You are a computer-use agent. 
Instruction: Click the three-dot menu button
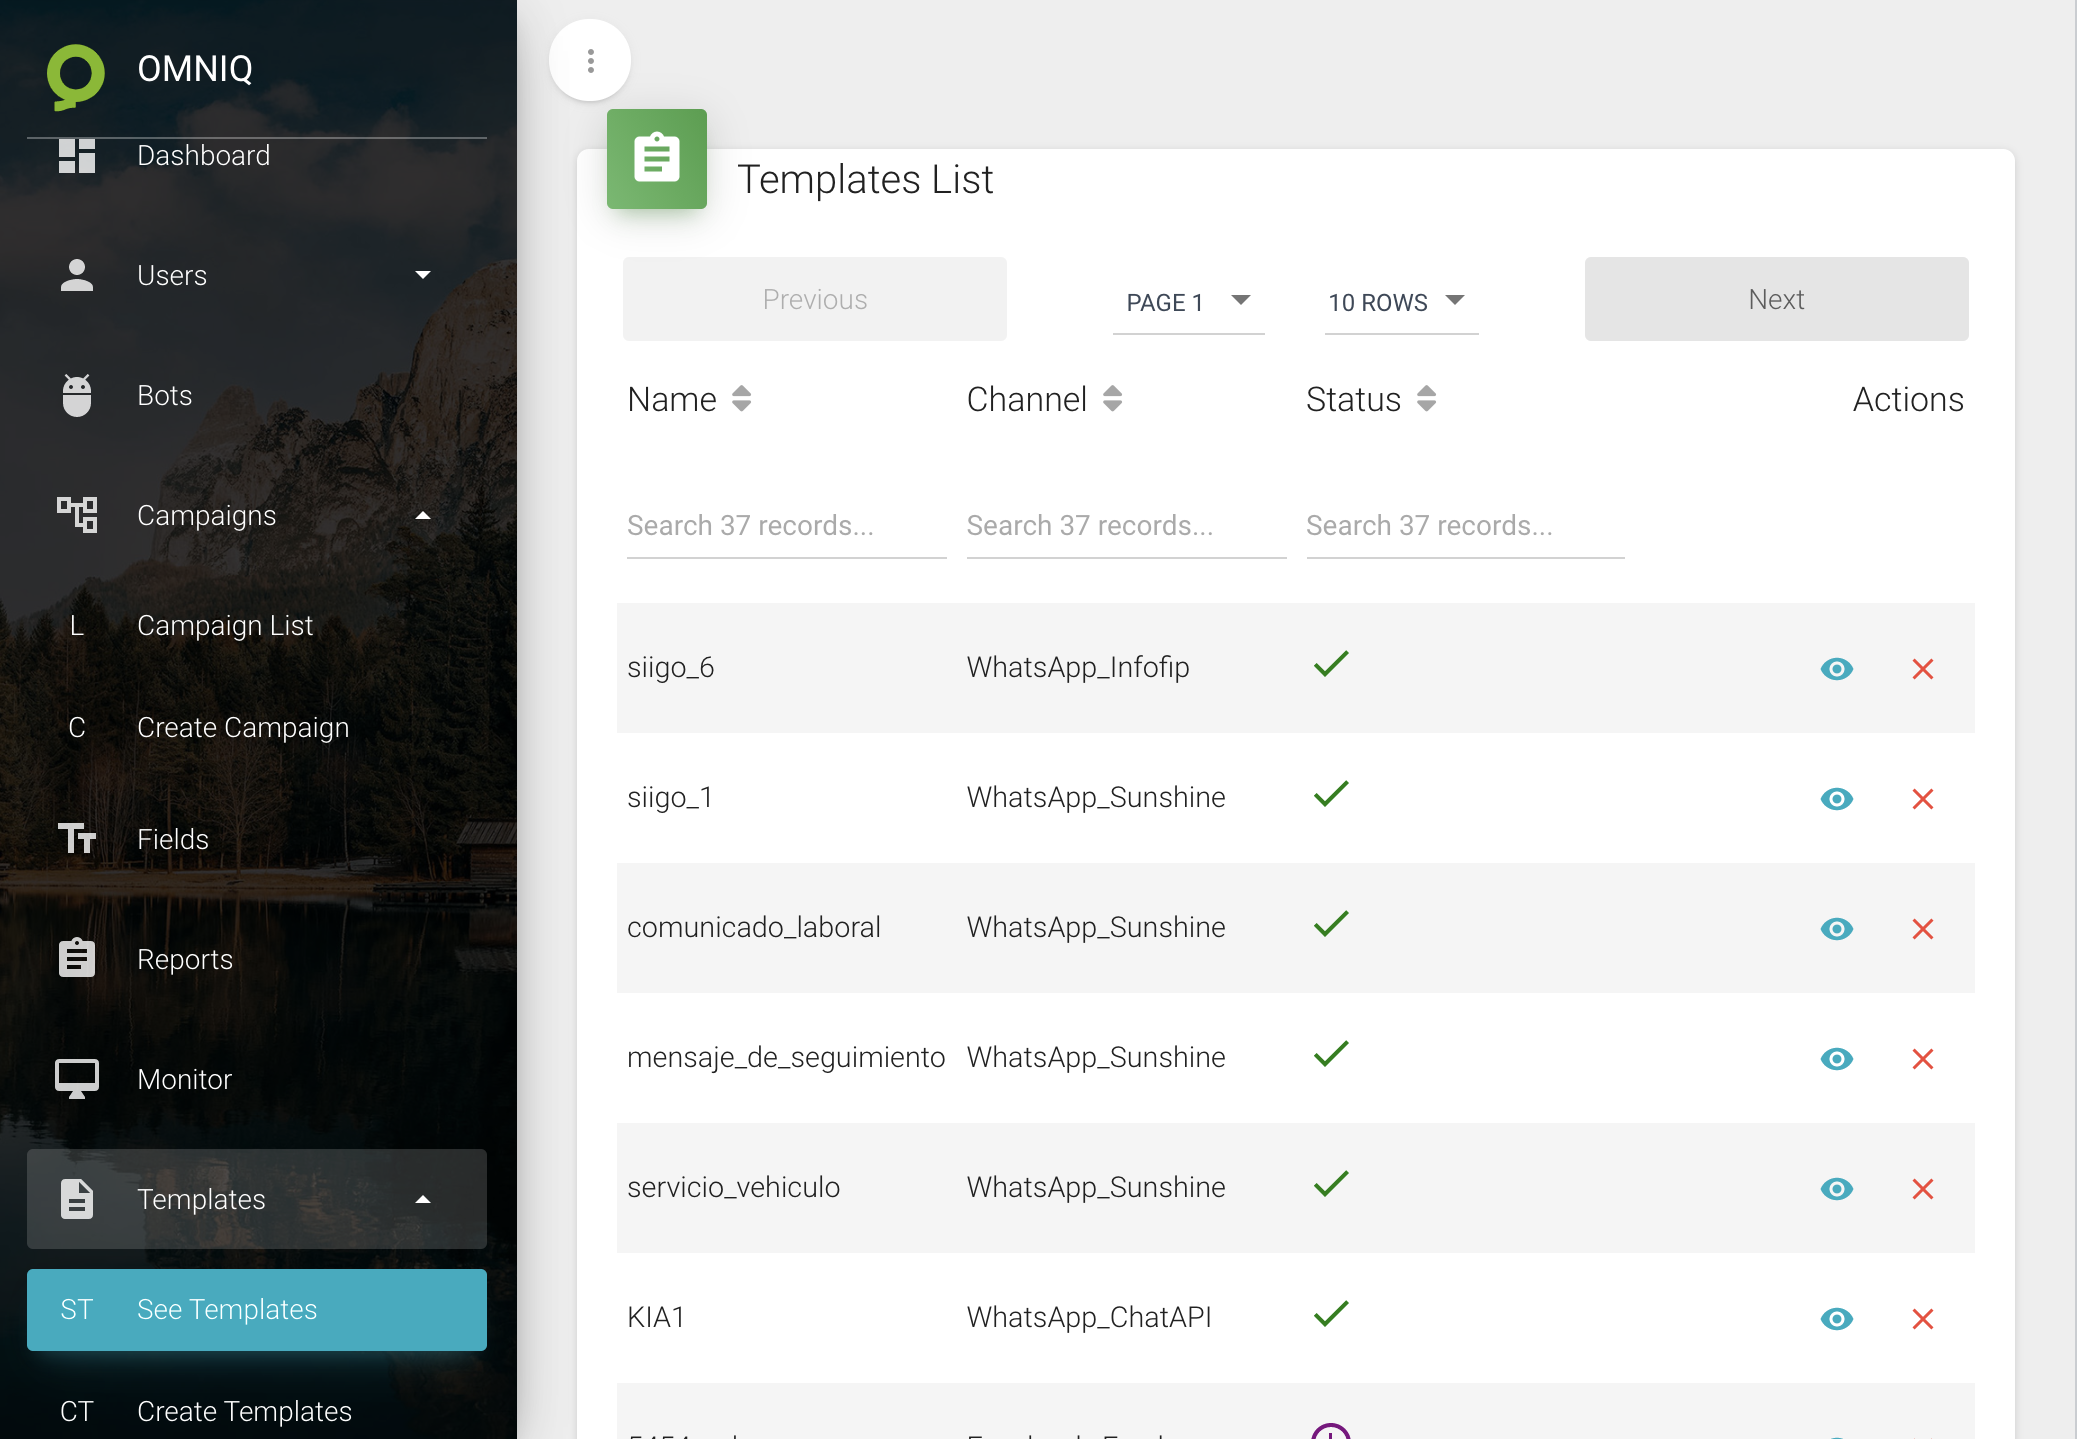[x=590, y=61]
